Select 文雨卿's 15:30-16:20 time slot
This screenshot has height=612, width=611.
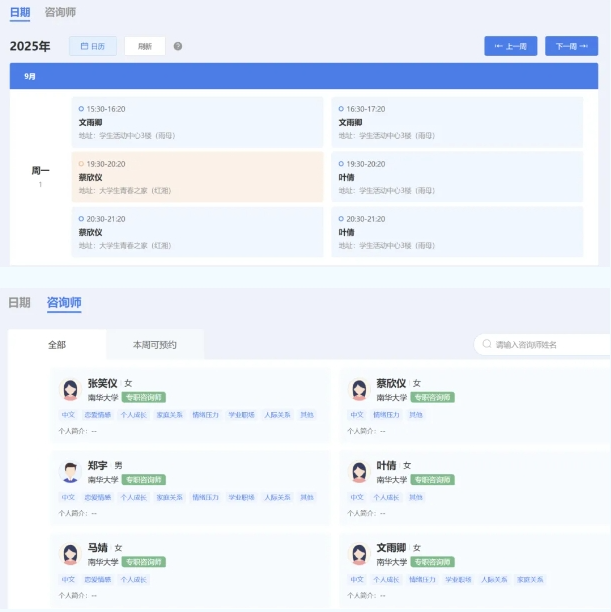[x=197, y=122]
